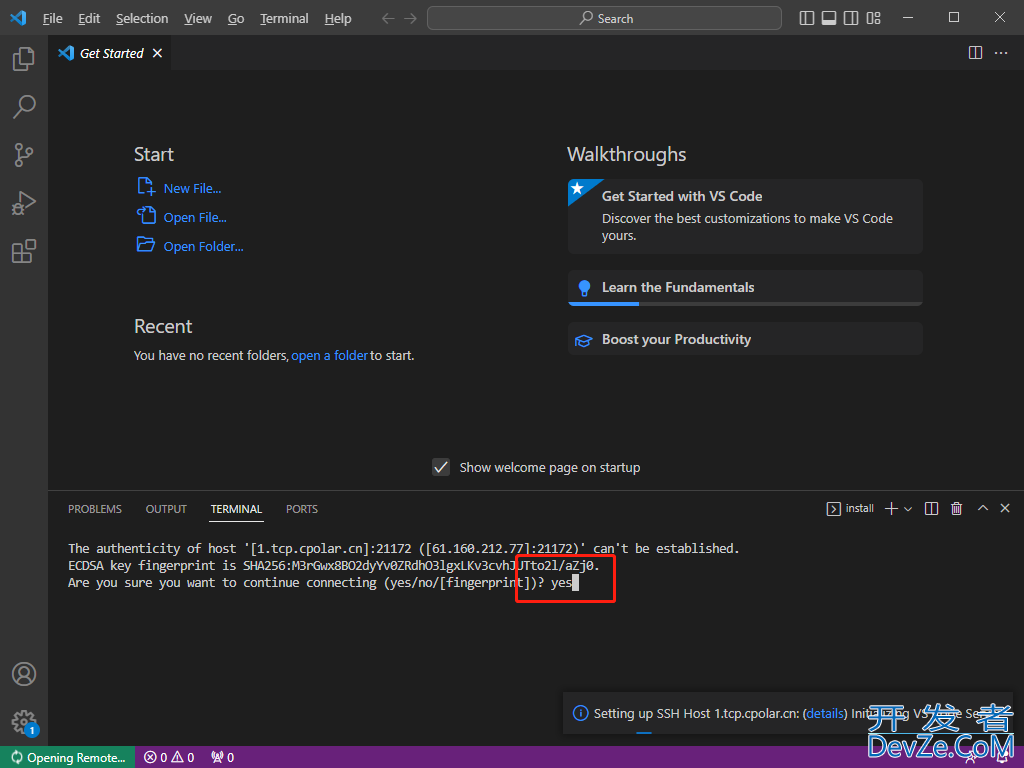Click the details link in SSH notification

tap(825, 713)
